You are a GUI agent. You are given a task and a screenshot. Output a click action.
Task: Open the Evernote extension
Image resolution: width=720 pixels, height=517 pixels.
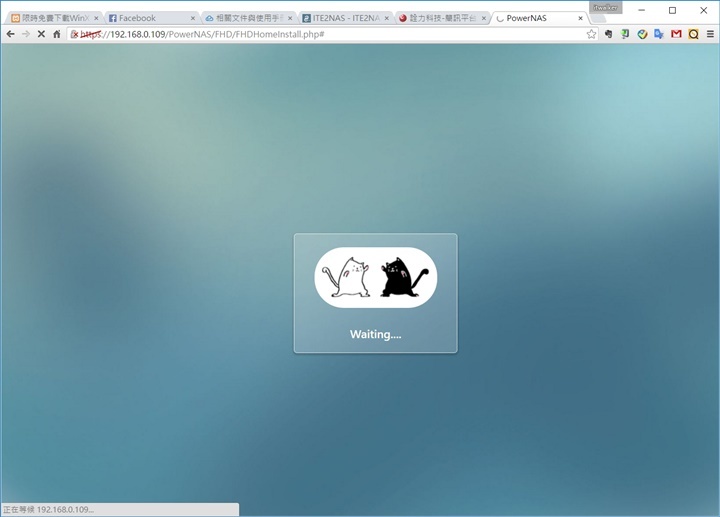point(609,34)
